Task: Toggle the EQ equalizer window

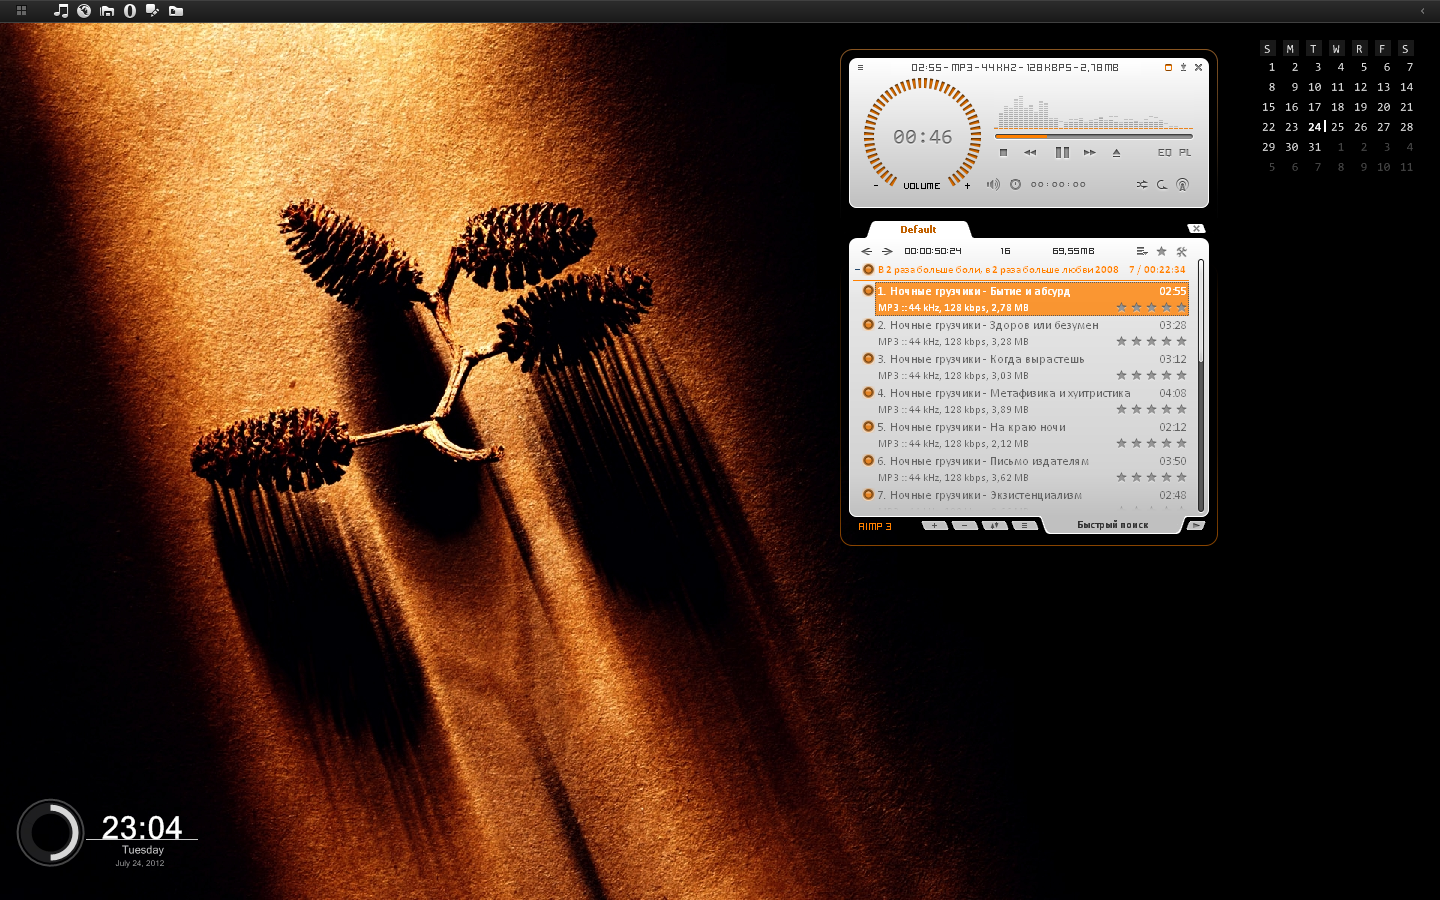Action: 1164,153
